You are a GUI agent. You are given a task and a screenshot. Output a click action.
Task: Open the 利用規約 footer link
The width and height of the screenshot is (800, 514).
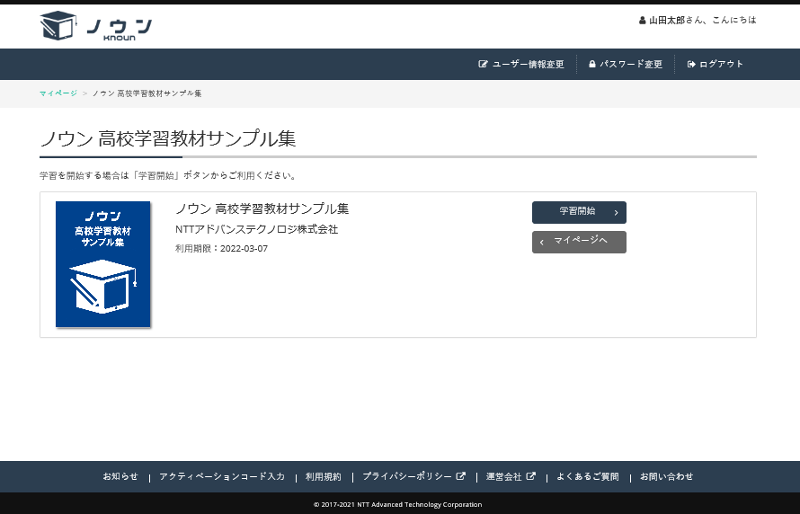323,476
